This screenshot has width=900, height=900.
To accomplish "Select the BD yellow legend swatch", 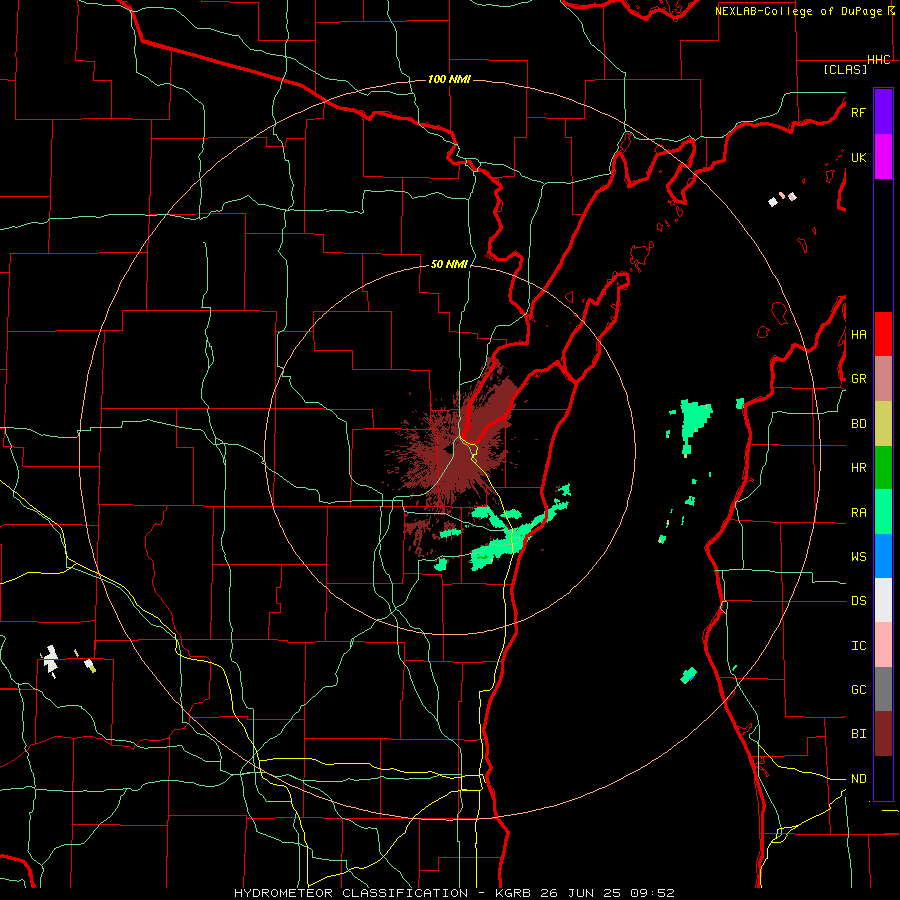I will tap(883, 424).
